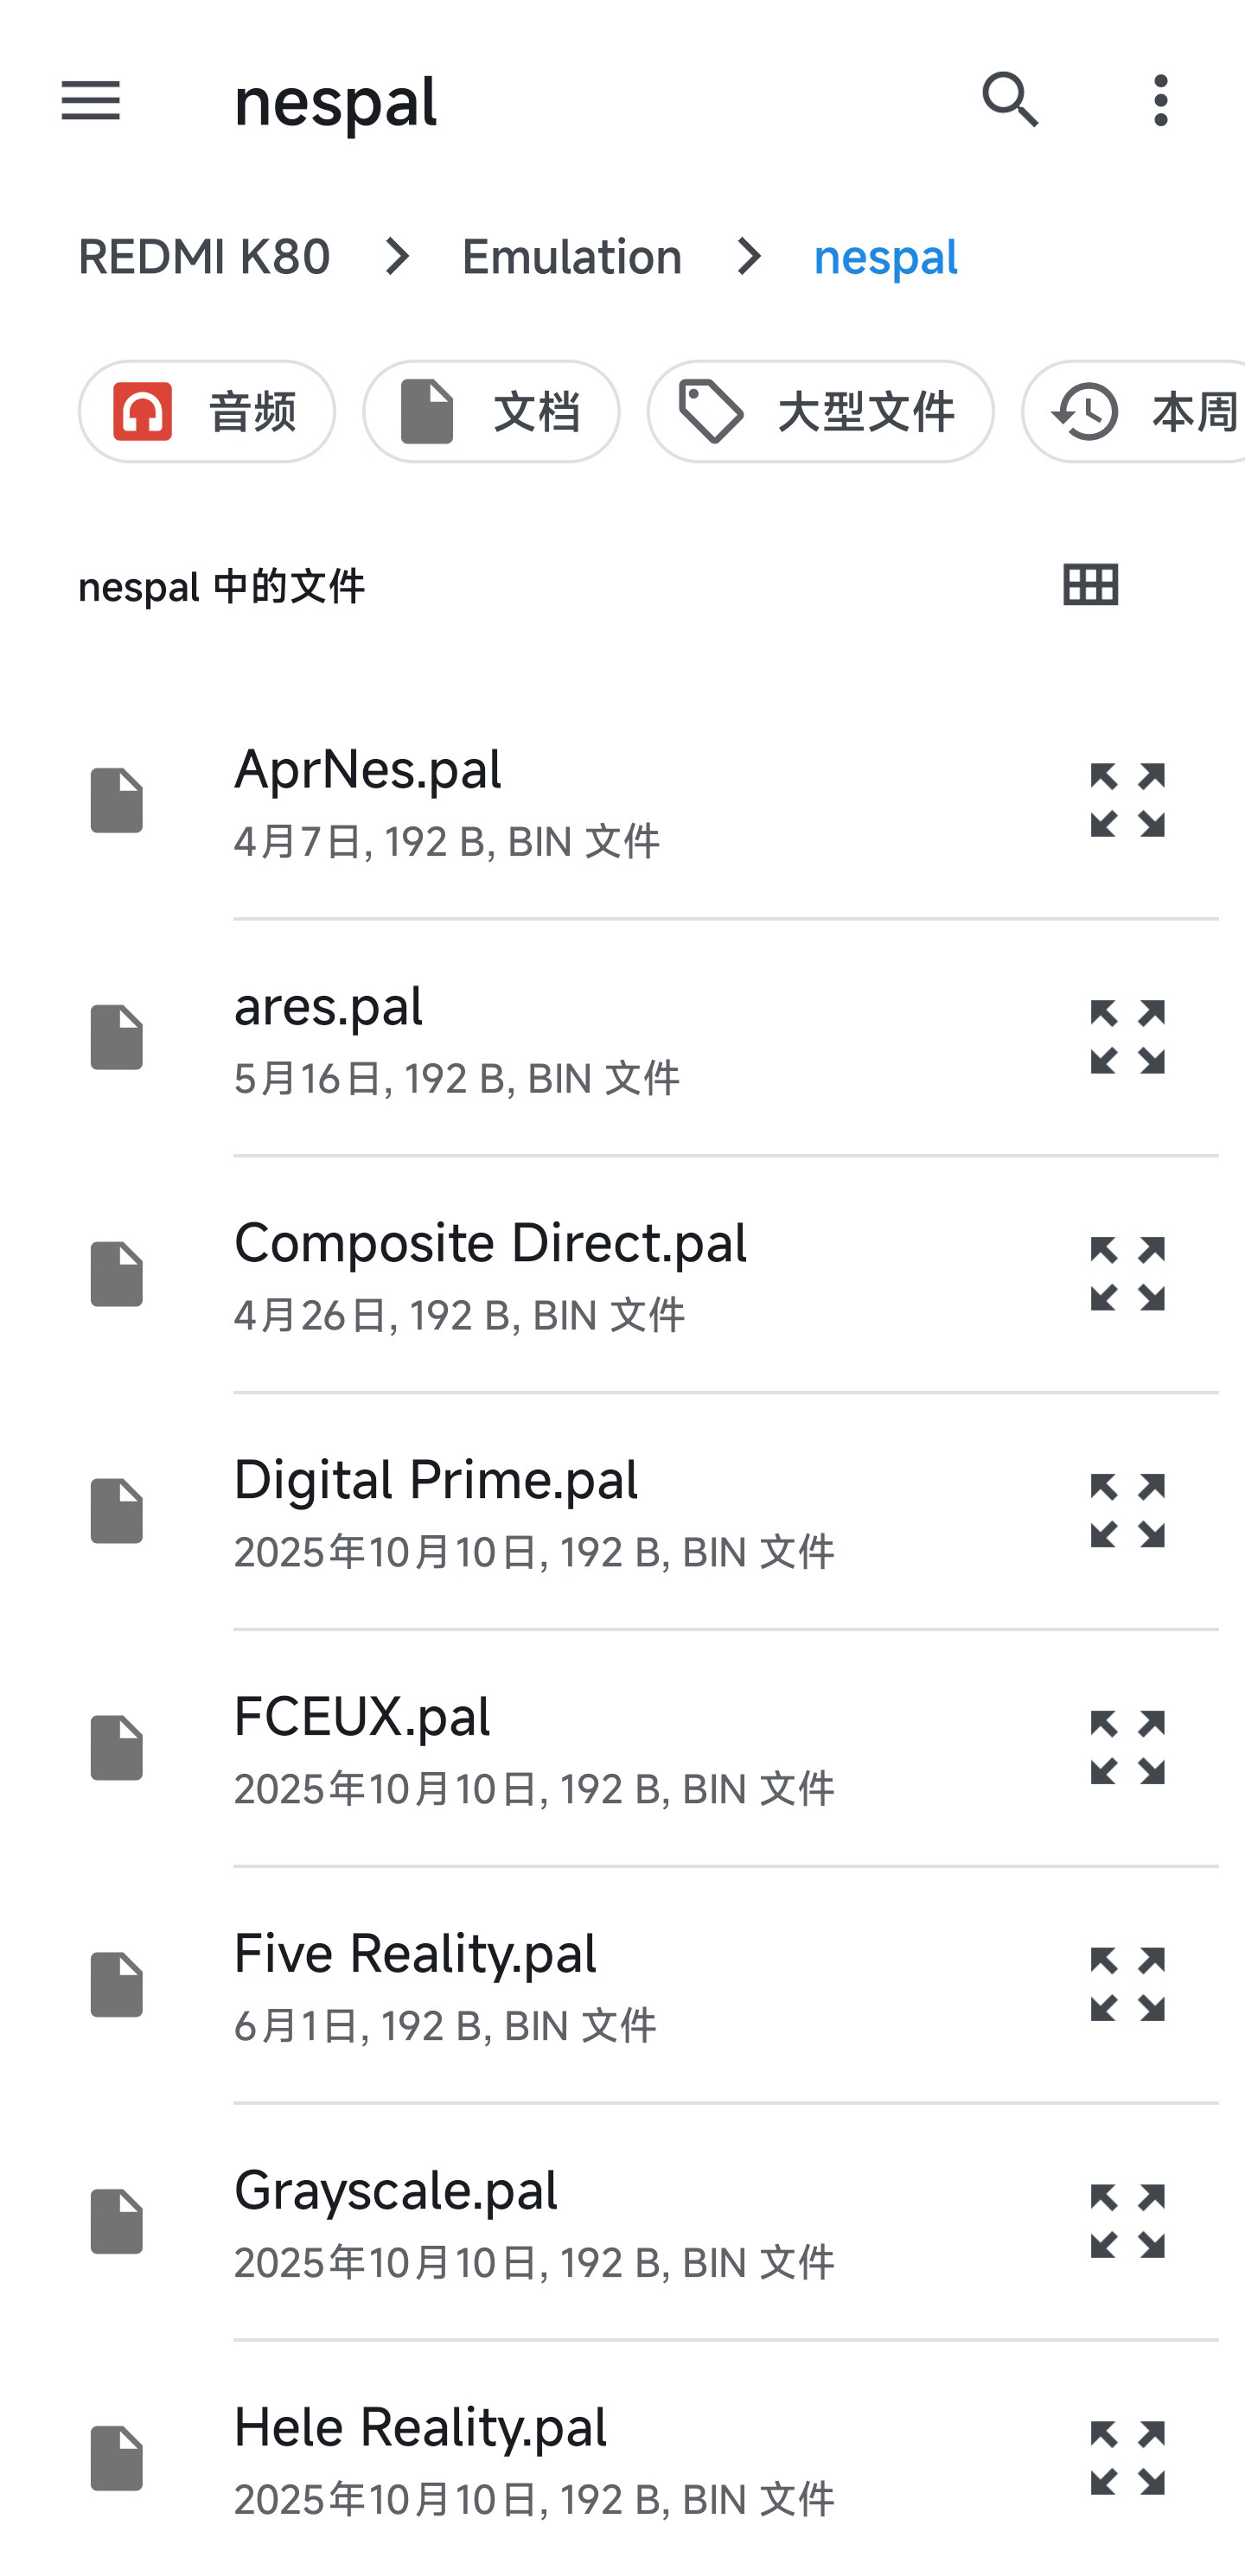Screen dimensions: 1245x2576
Task: Tap the file icon beside ares.pal
Action: coord(117,1036)
